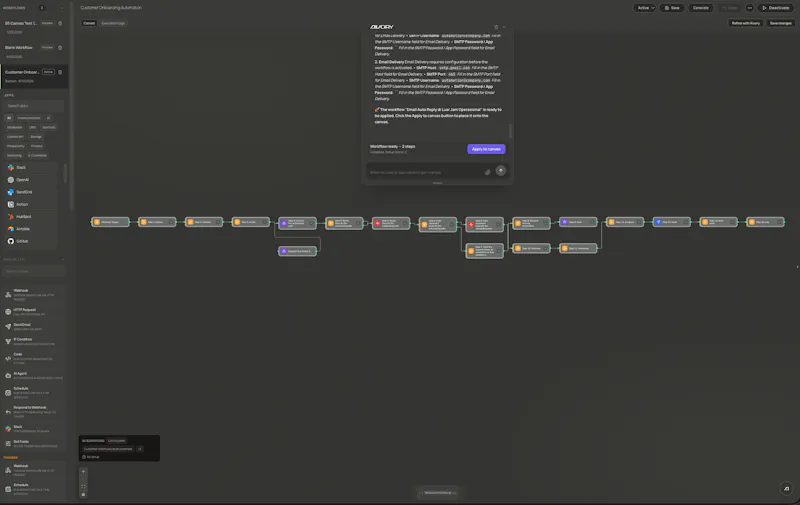Select the GitHub app
800x505 pixels.
[x=31, y=241]
